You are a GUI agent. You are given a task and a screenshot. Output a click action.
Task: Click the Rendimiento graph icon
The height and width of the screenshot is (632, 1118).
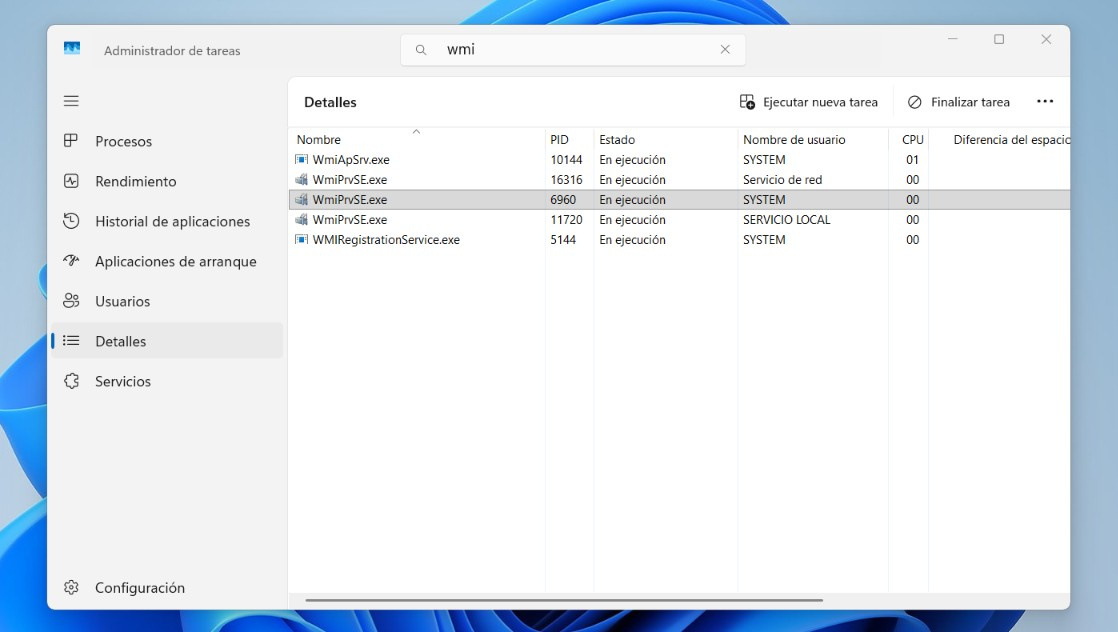pos(71,180)
